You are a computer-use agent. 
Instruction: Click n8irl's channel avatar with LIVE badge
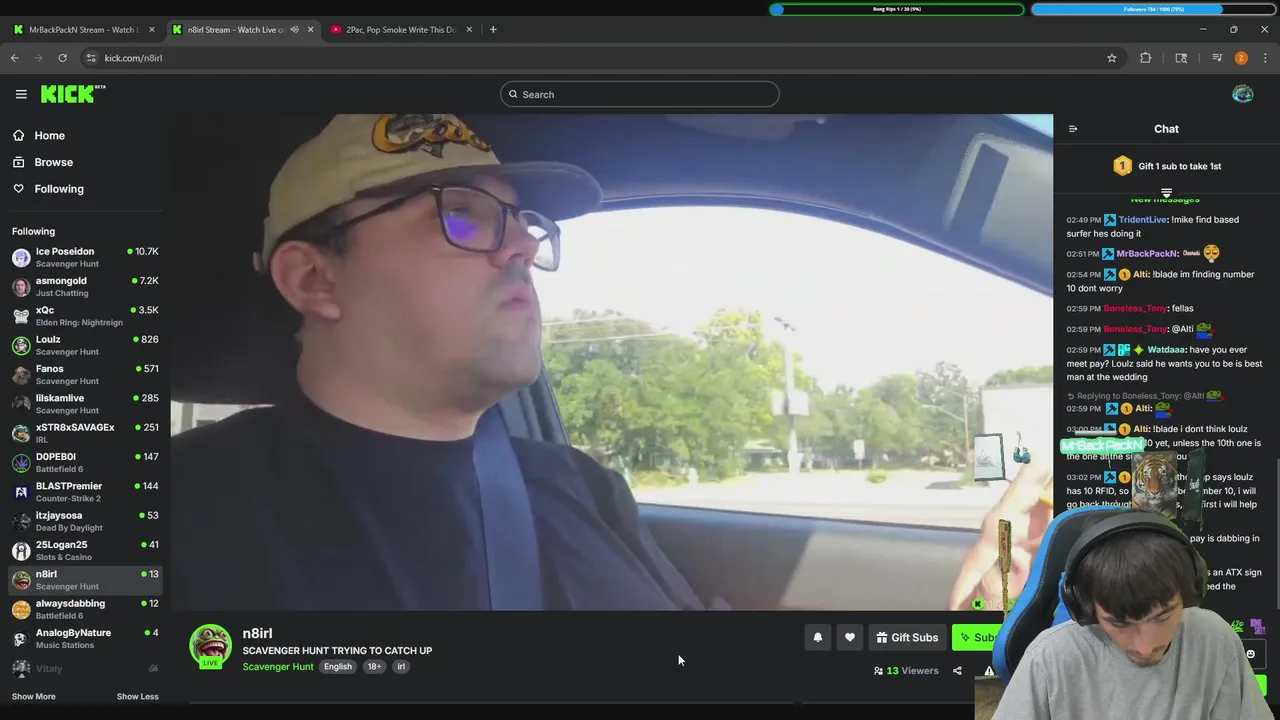click(x=210, y=646)
